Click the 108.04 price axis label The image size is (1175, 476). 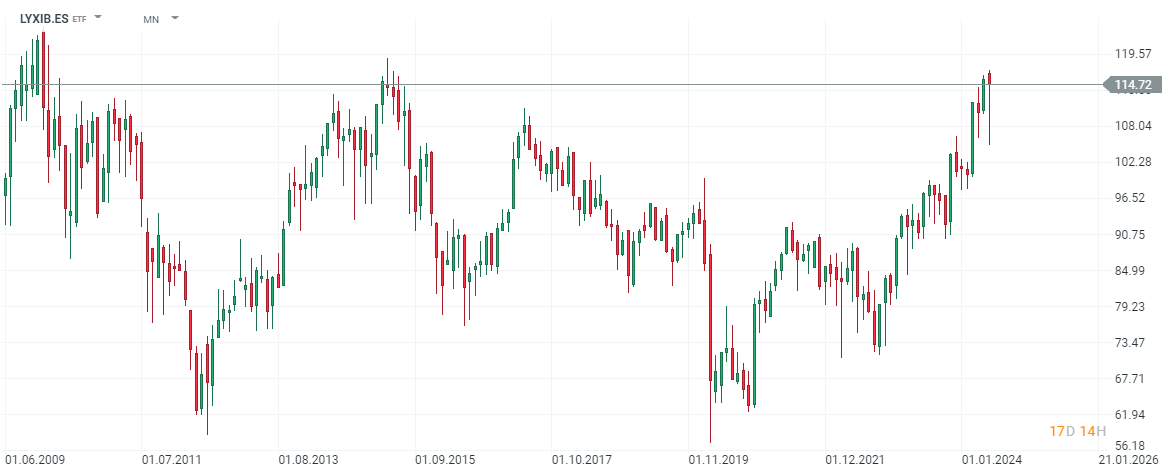click(1132, 126)
